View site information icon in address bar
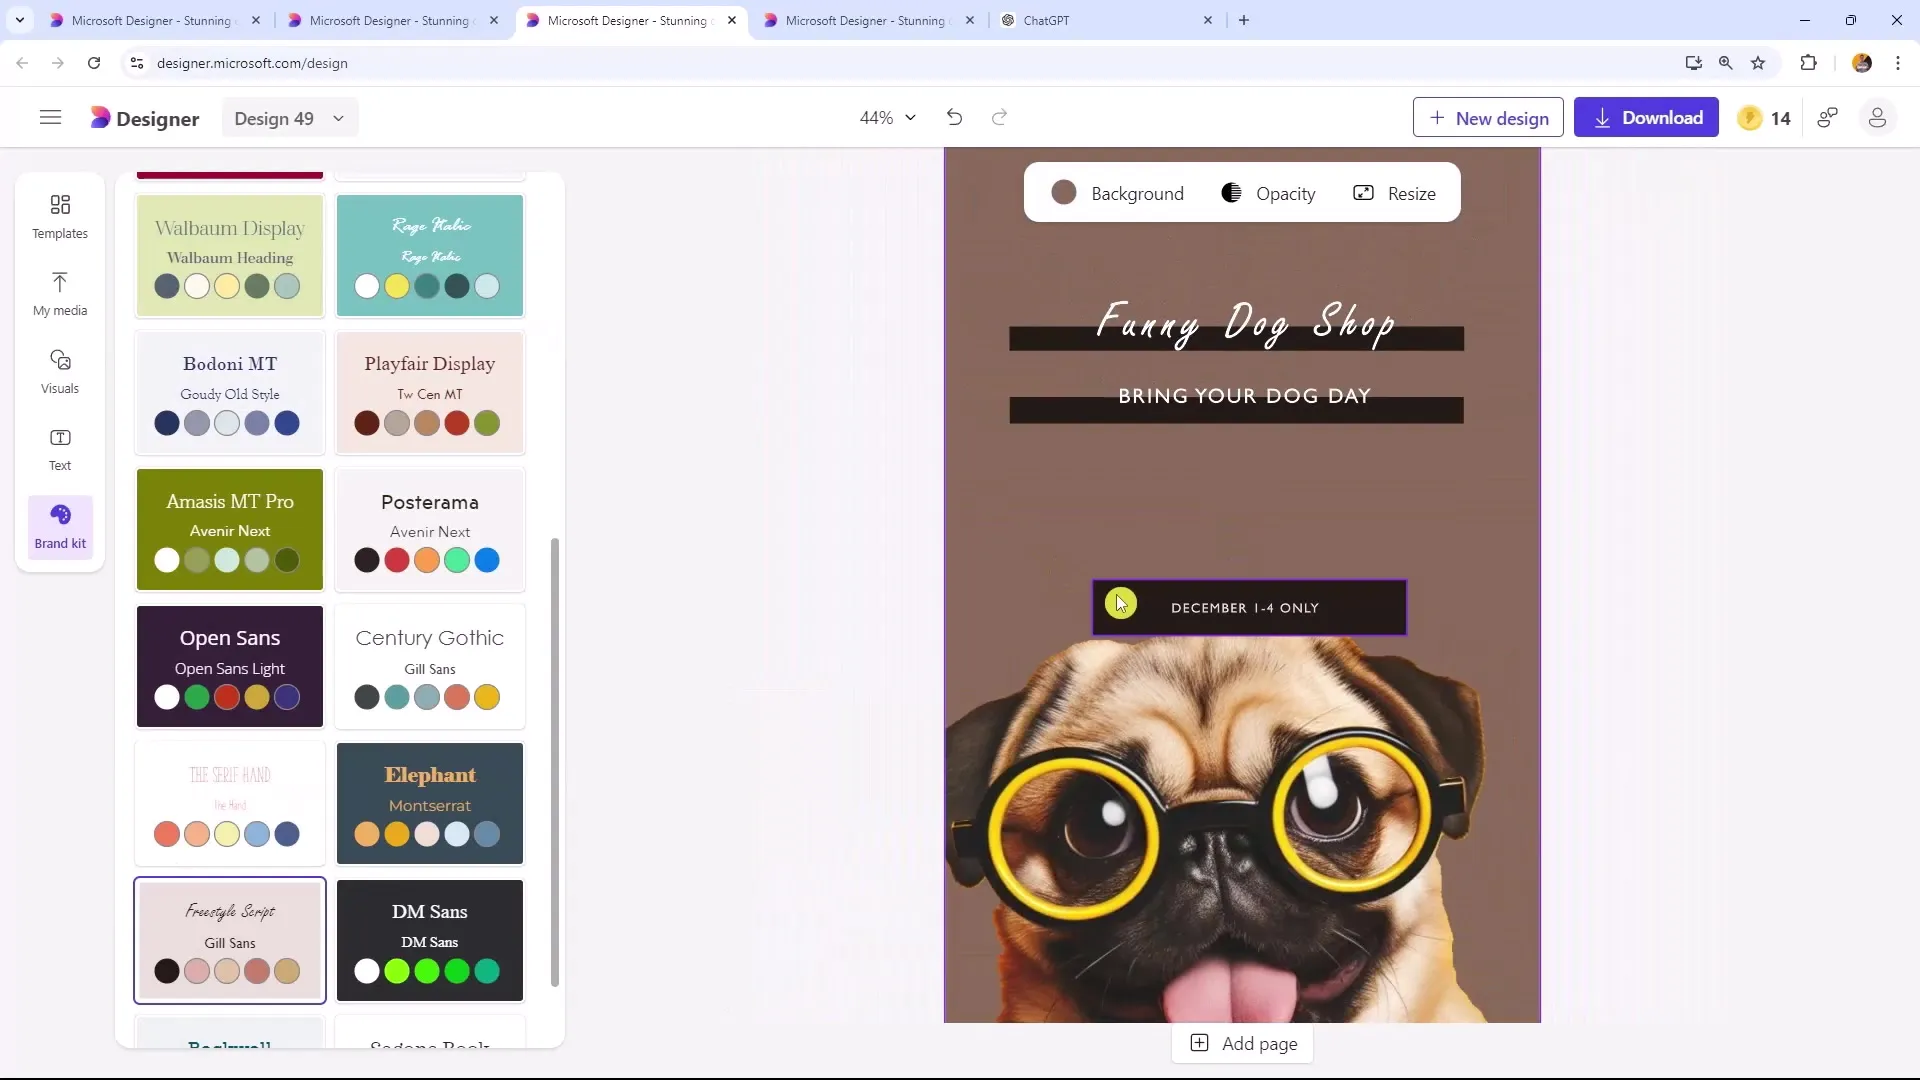This screenshot has width=1920, height=1080. [x=138, y=63]
